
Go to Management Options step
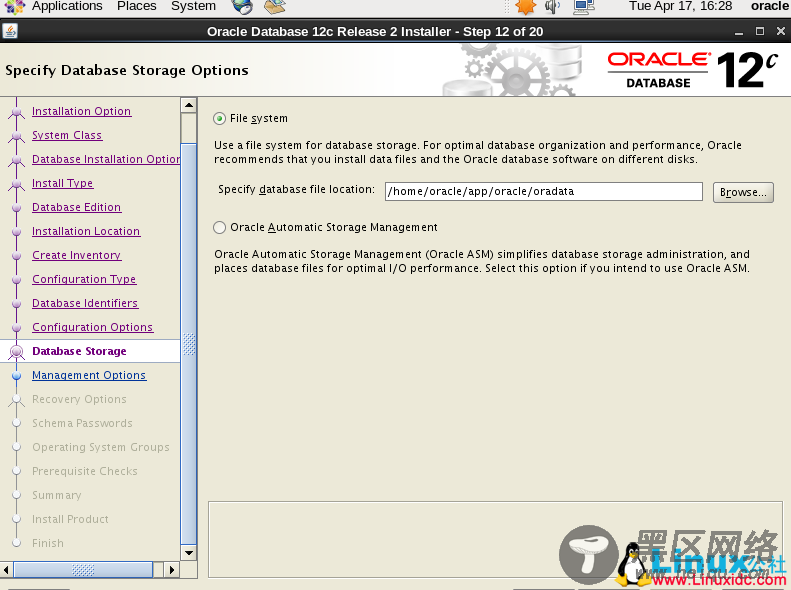click(x=89, y=375)
